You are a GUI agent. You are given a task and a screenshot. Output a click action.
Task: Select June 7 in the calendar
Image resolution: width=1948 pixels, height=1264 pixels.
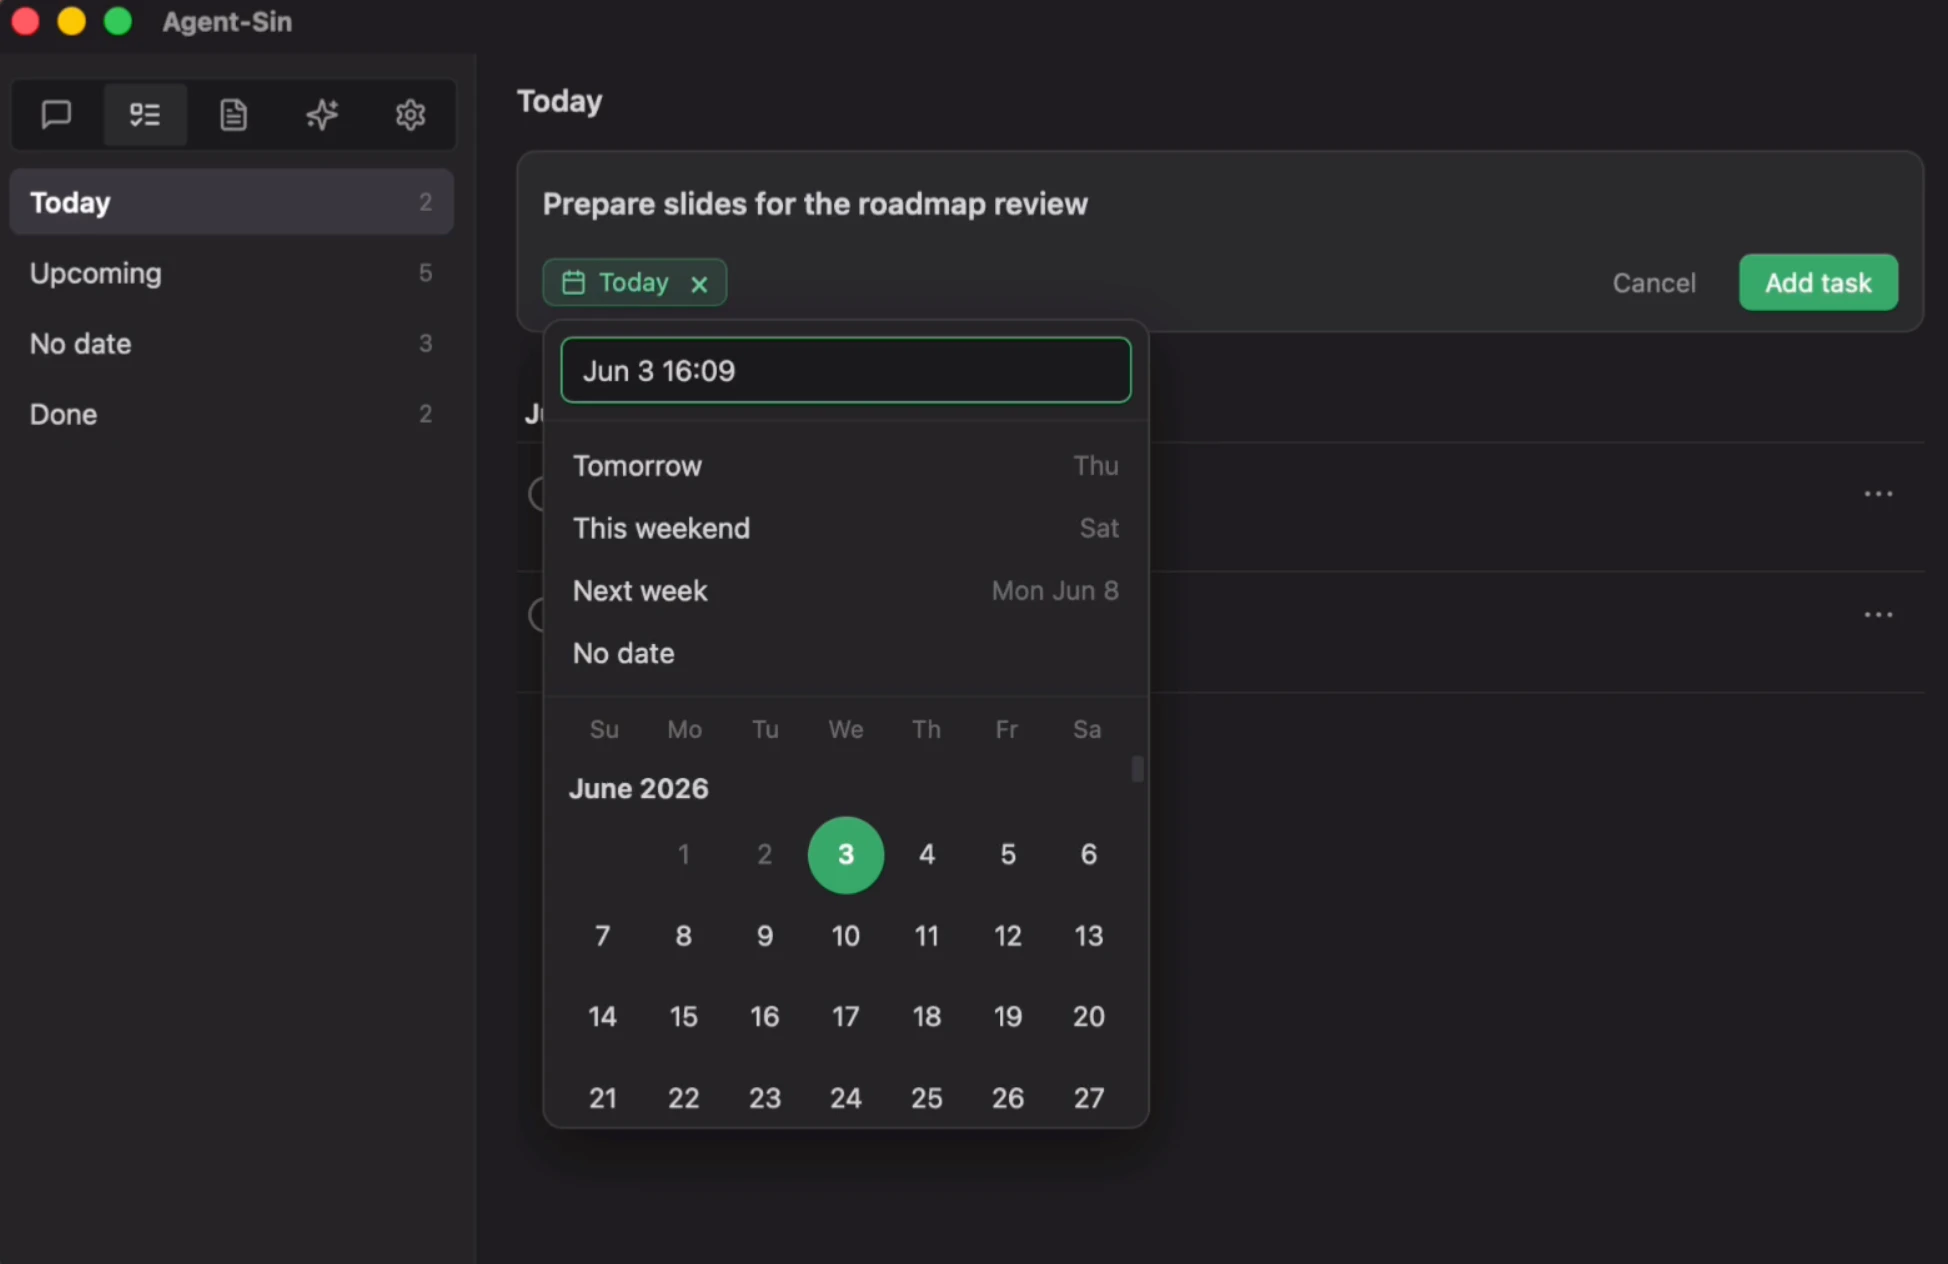tap(603, 936)
